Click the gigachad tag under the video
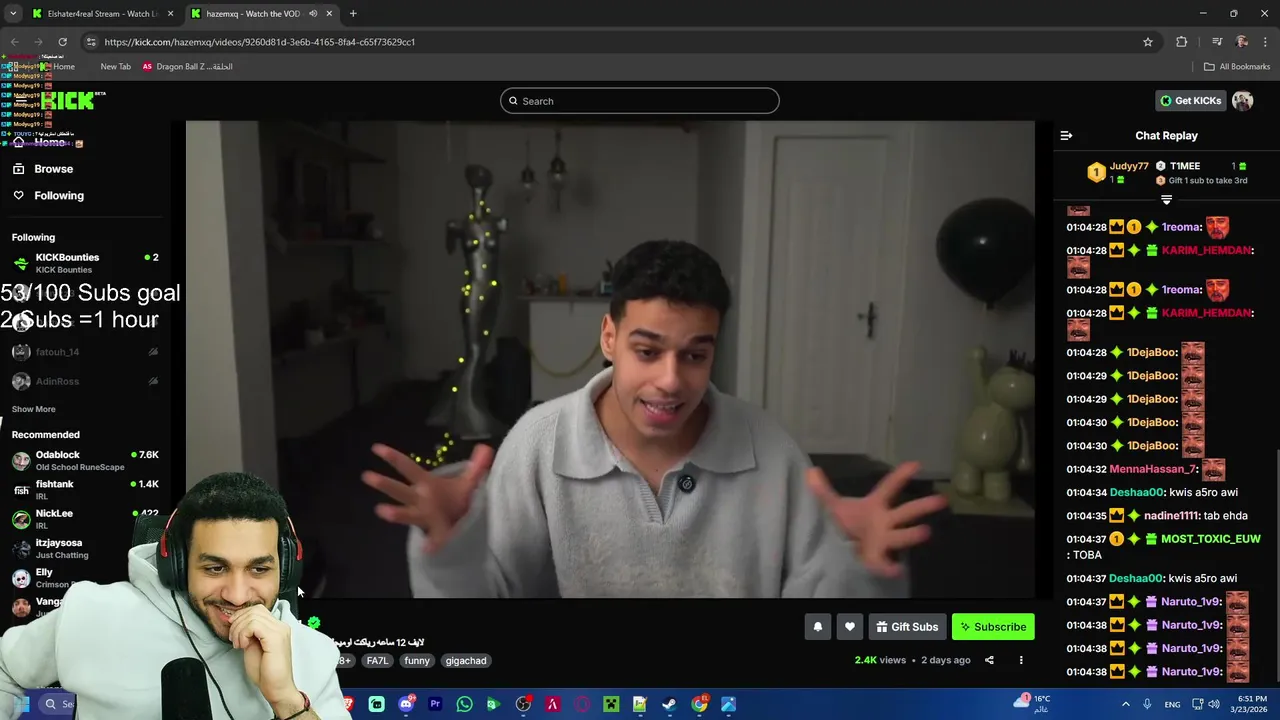This screenshot has height=720, width=1280. (x=466, y=660)
